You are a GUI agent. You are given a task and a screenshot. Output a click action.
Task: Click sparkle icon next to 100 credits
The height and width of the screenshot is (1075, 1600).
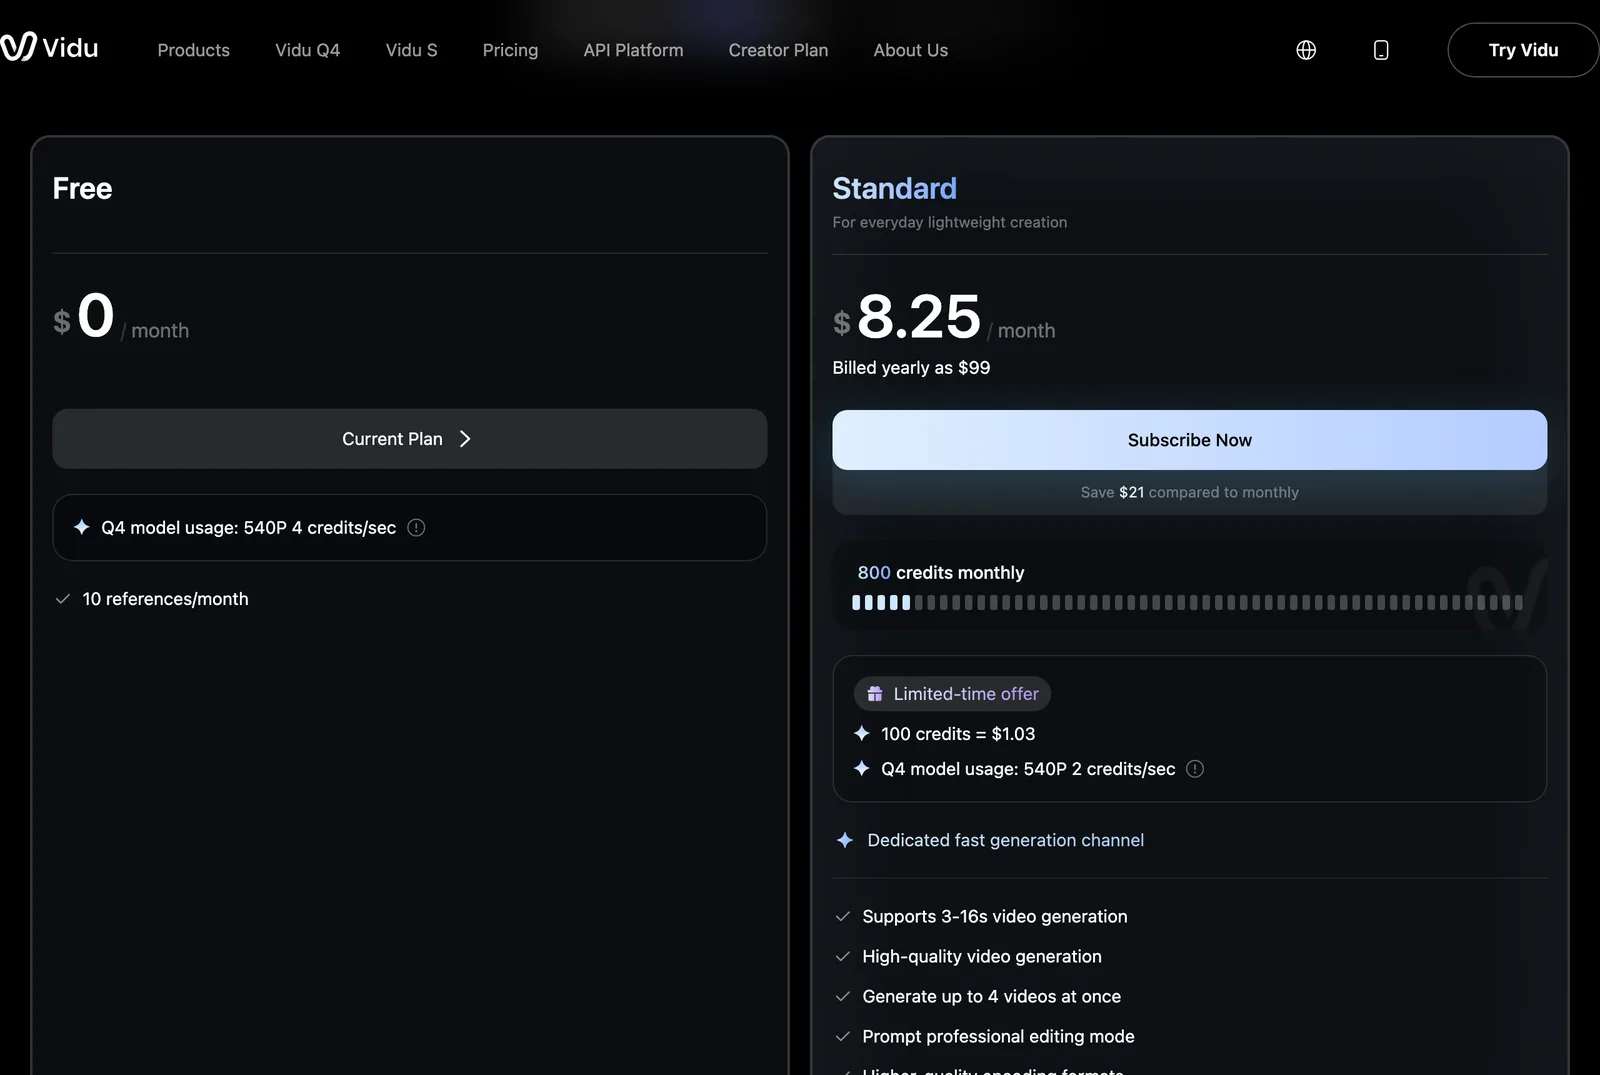(862, 734)
